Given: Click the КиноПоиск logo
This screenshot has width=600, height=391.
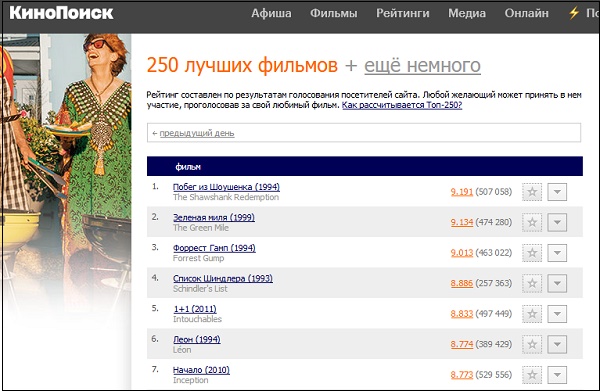Looking at the screenshot, I should (x=61, y=13).
